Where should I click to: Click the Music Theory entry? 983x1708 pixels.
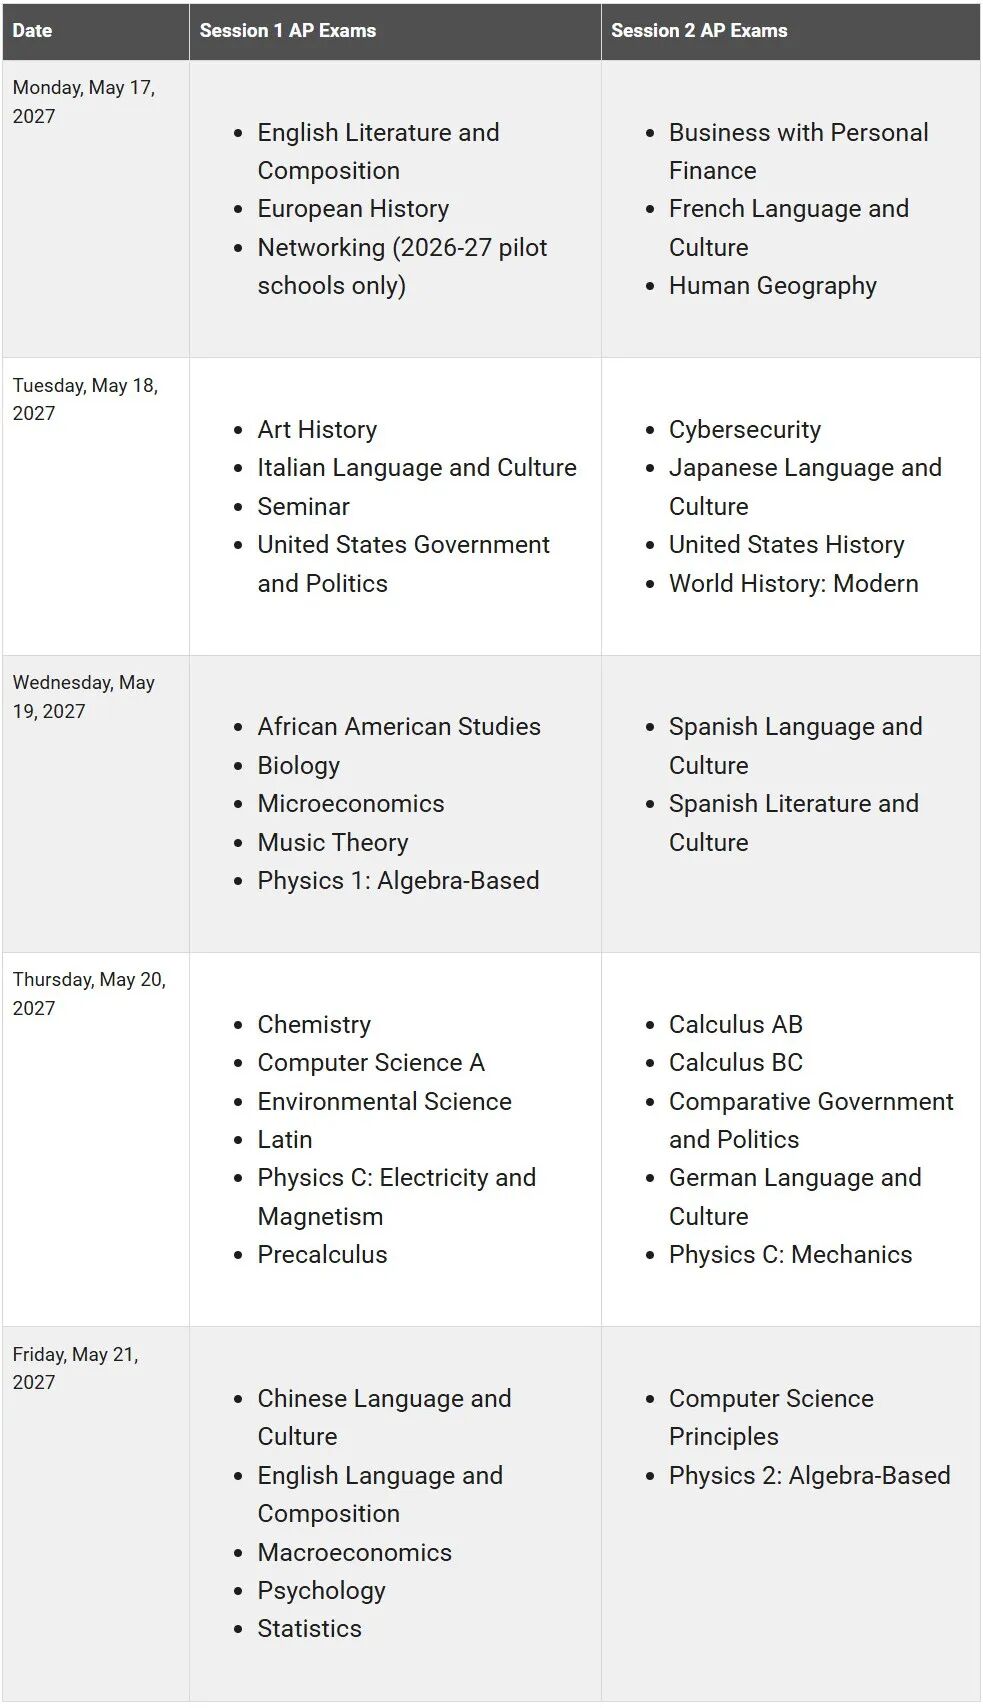point(333,842)
